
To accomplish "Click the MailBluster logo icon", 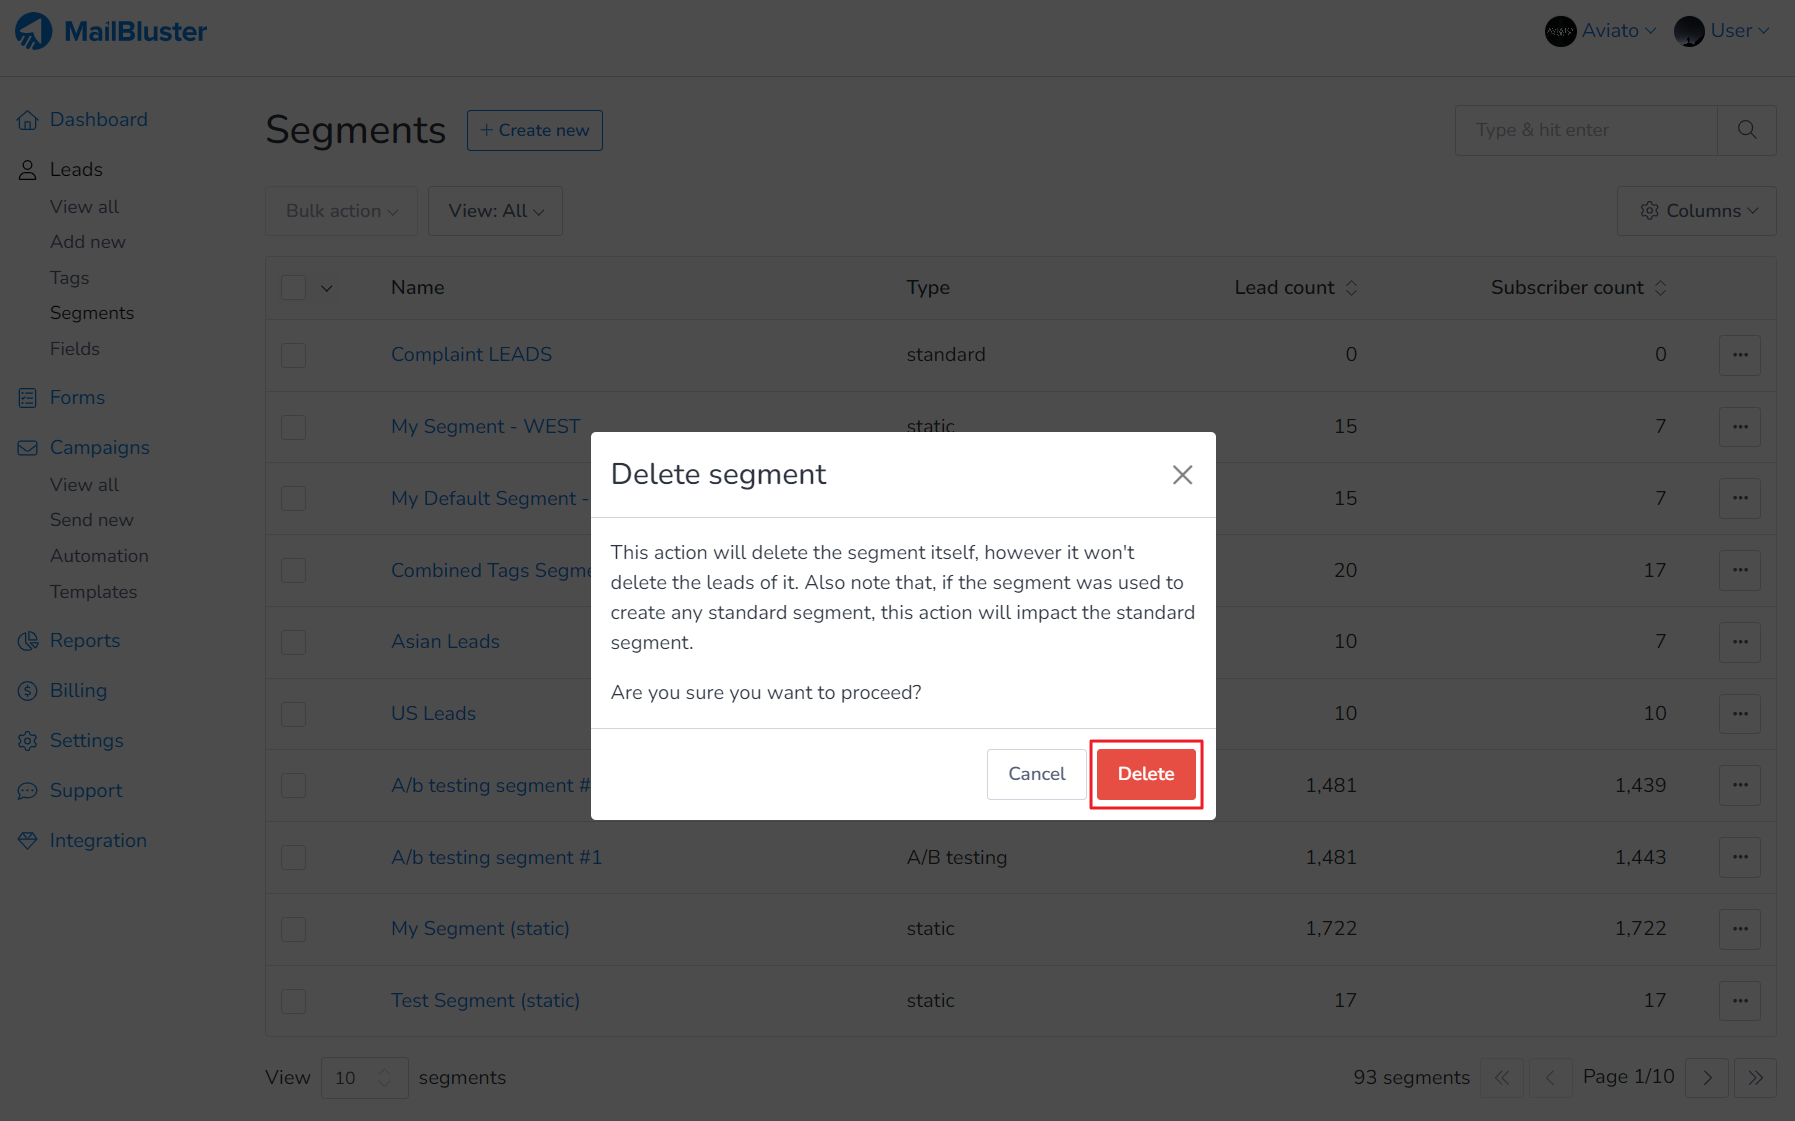I will click(33, 30).
